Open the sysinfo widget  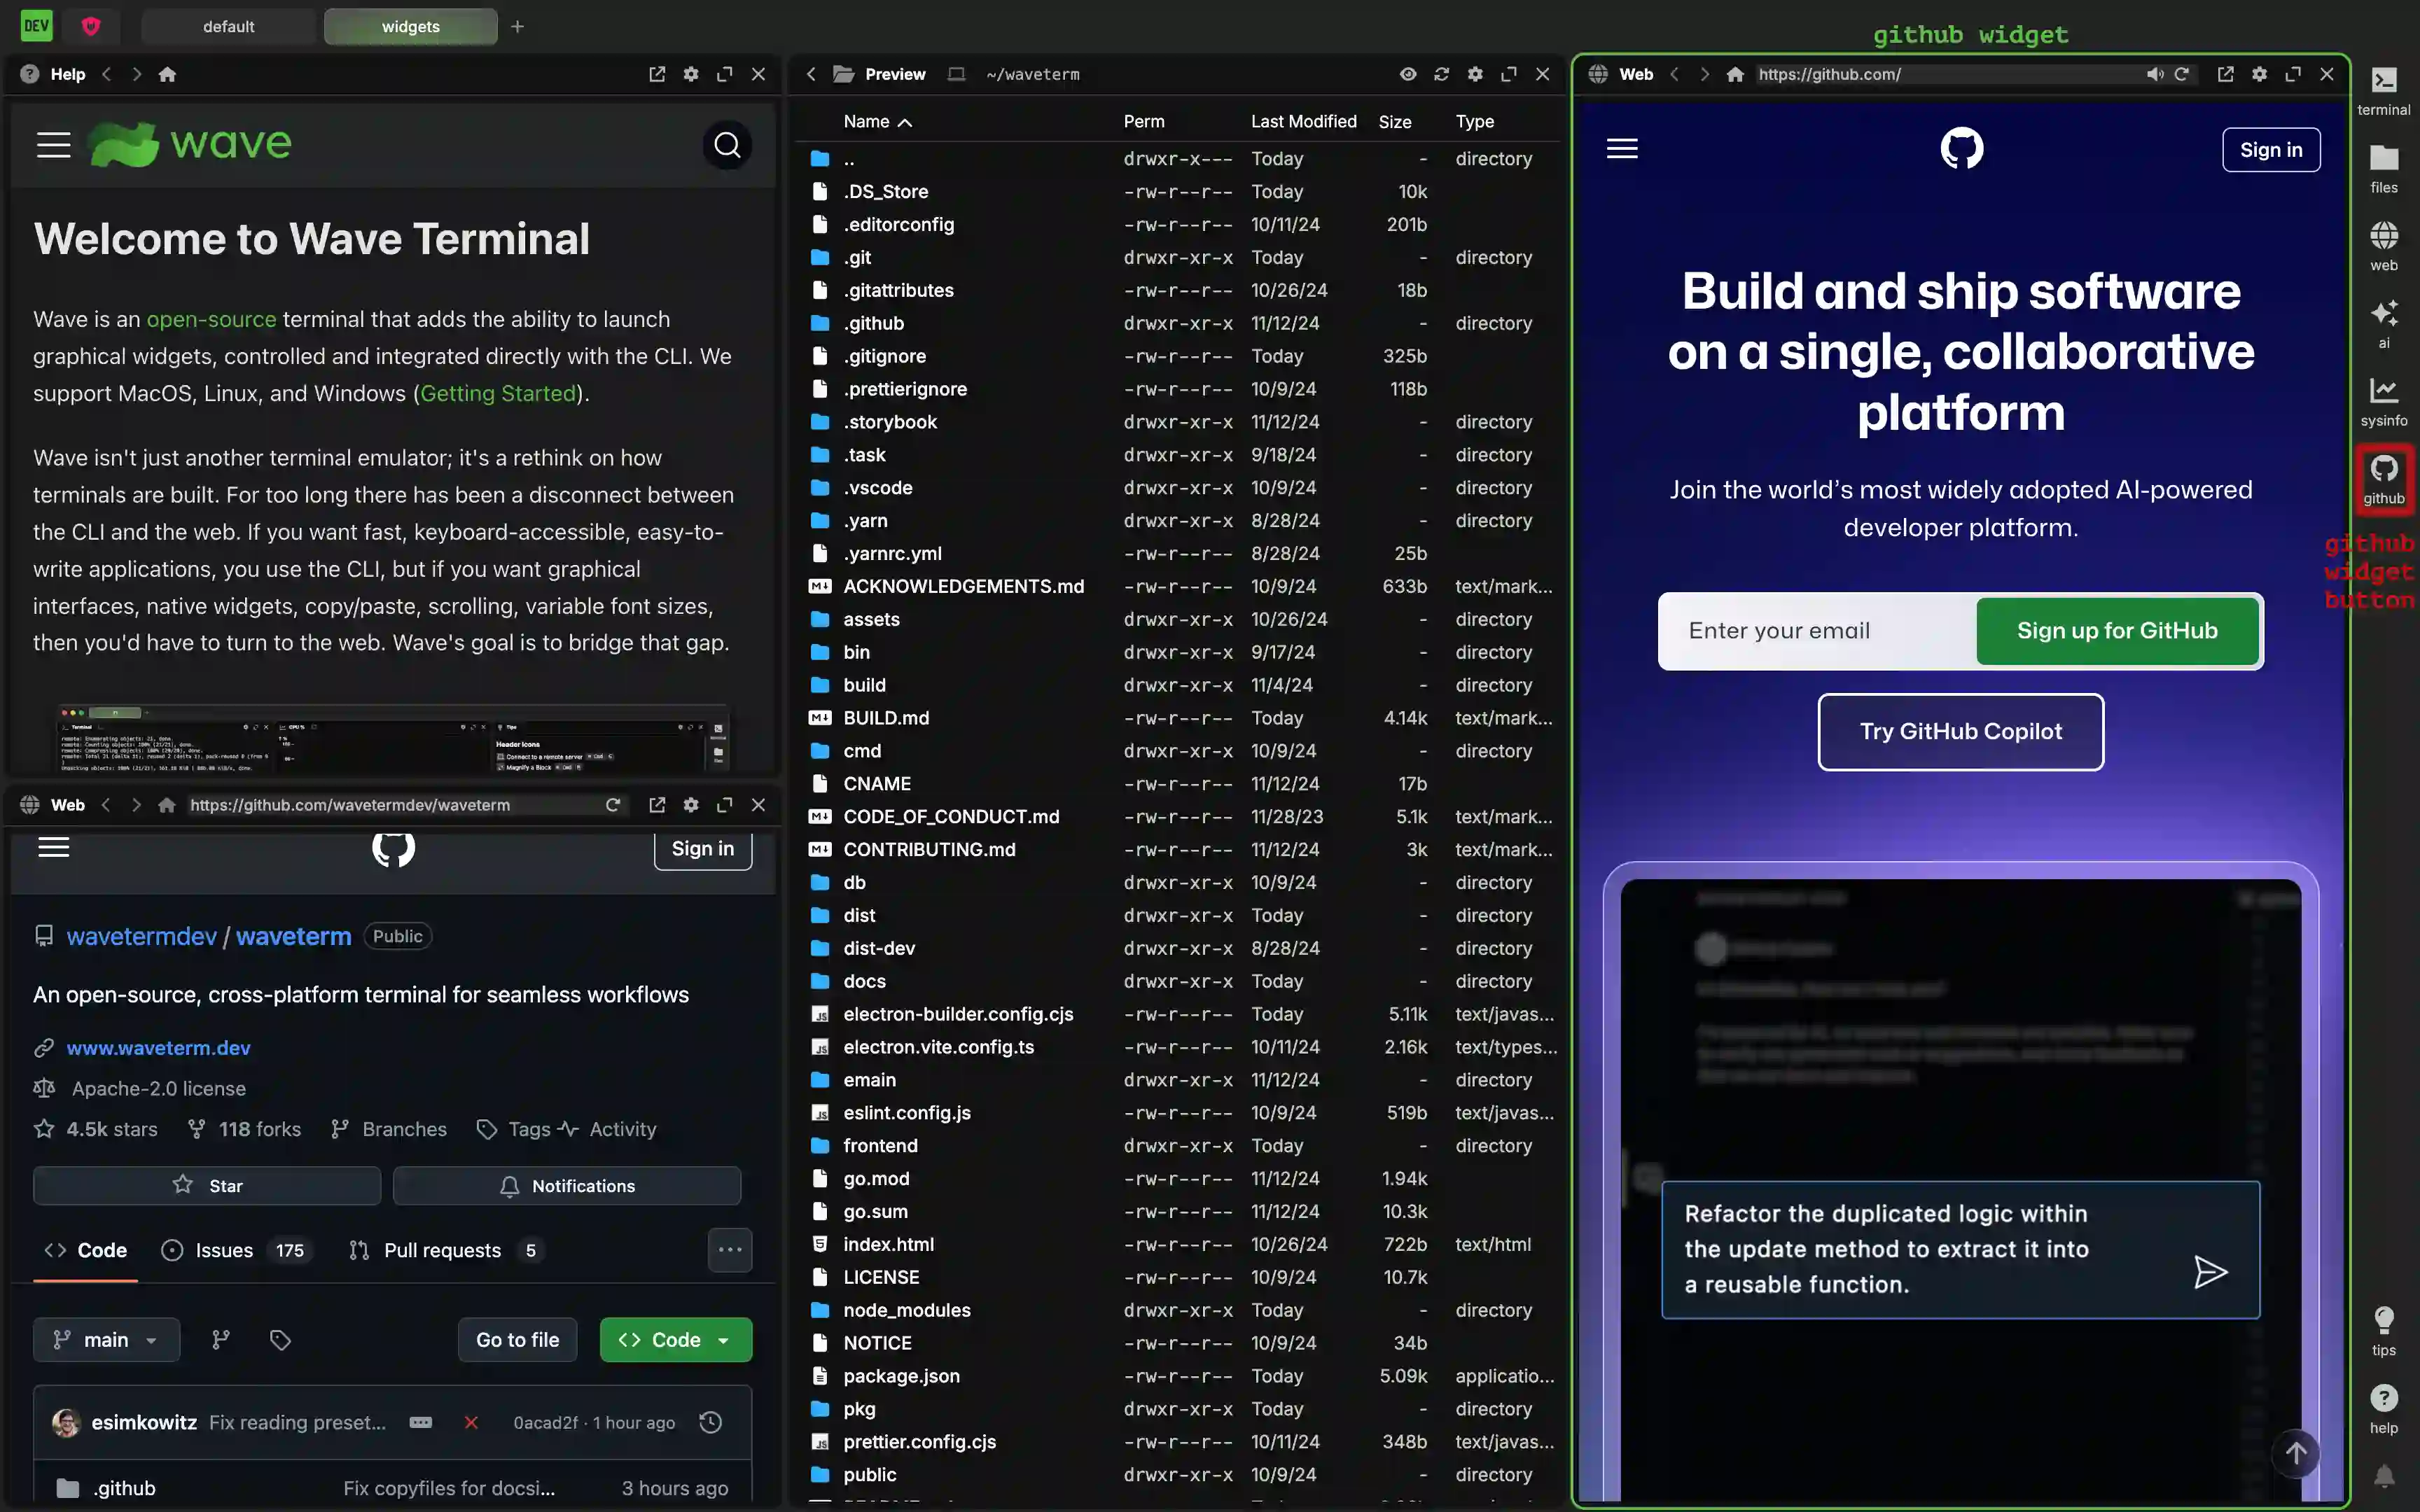coord(2384,401)
